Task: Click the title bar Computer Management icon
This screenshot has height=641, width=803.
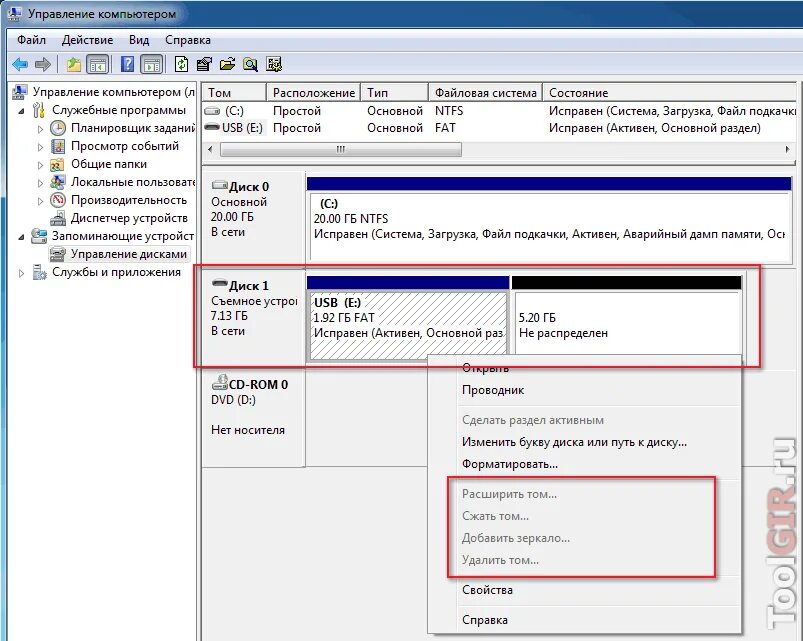Action: 14,14
